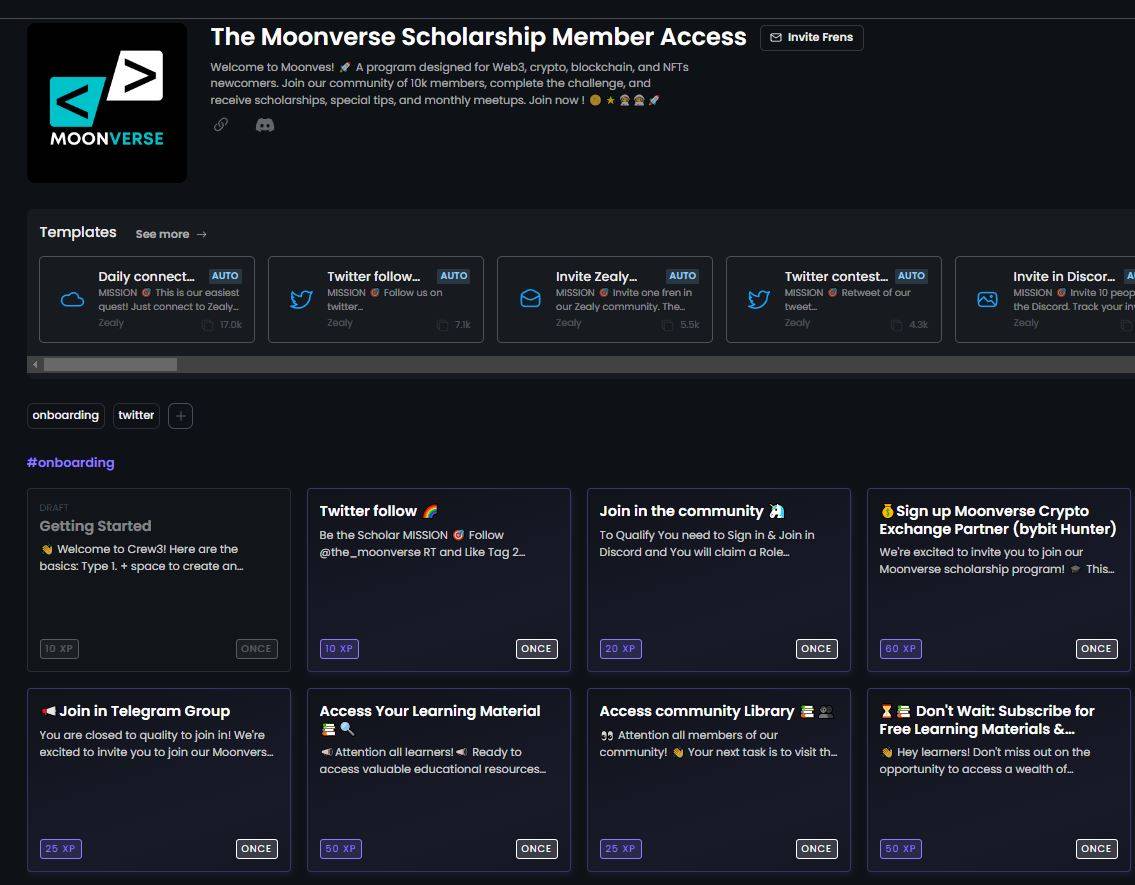Click the ONCE badge on Join in Telegram Group

point(256,849)
